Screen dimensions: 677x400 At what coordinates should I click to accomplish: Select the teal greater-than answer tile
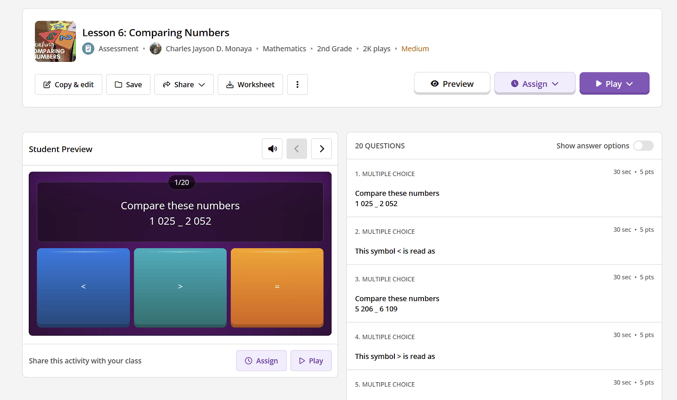(x=180, y=287)
